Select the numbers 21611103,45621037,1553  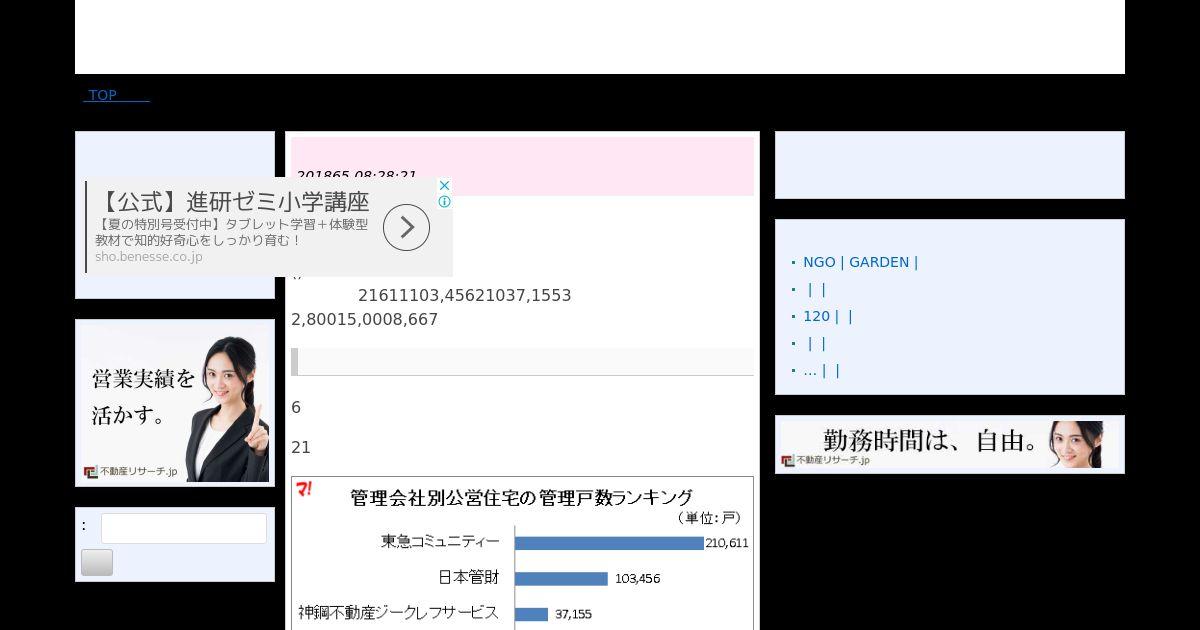(x=465, y=296)
